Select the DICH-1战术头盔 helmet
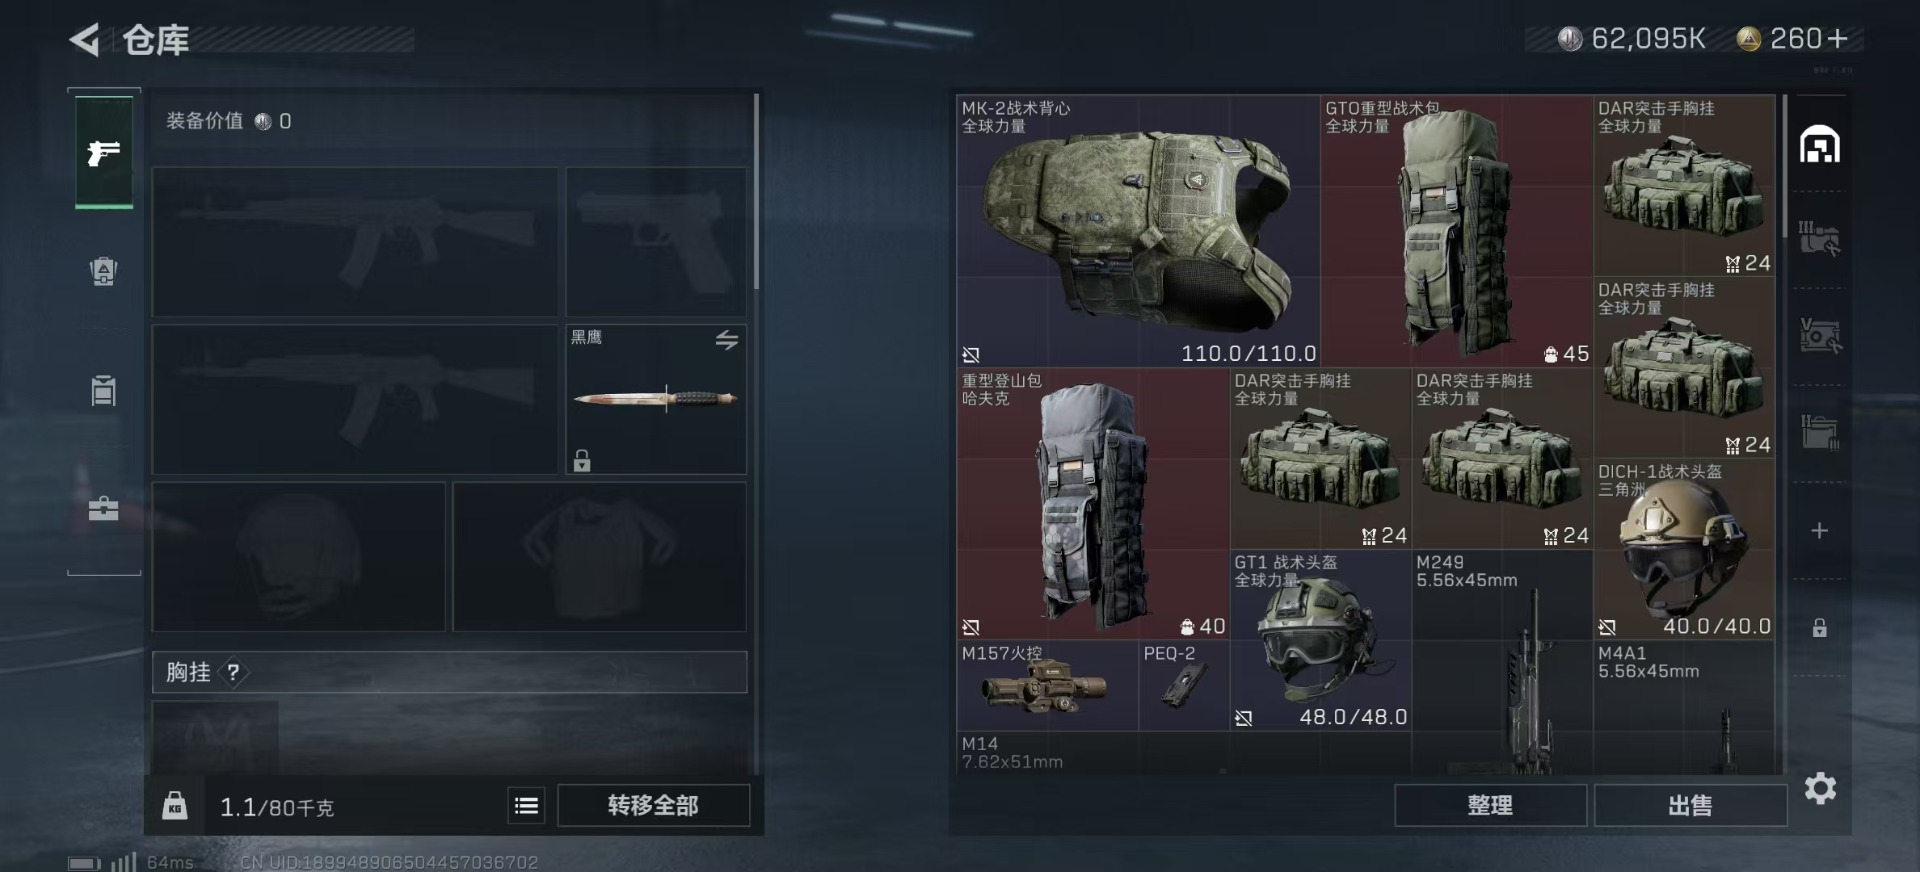Viewport: 1920px width, 872px height. (x=1684, y=550)
